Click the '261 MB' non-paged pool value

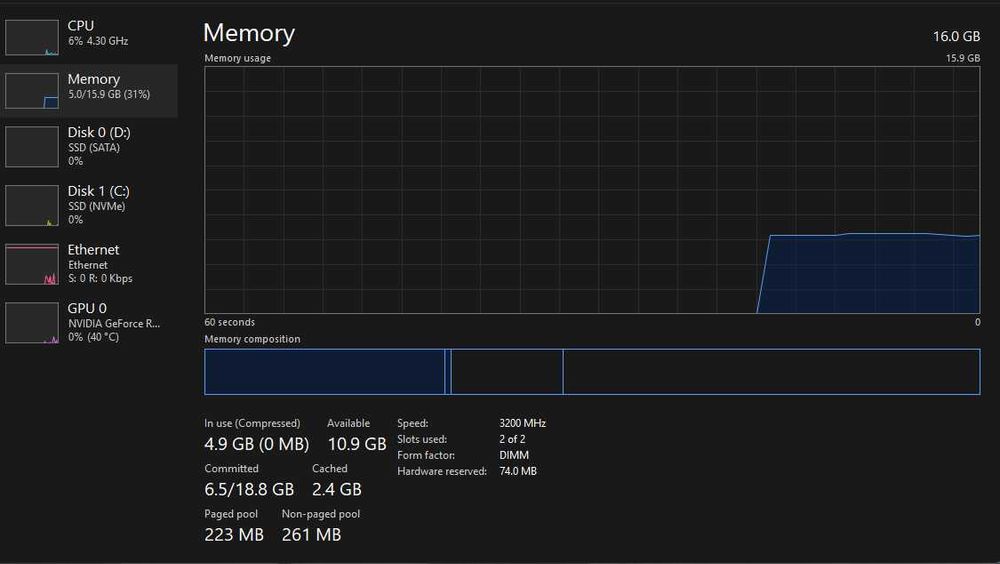[311, 535]
